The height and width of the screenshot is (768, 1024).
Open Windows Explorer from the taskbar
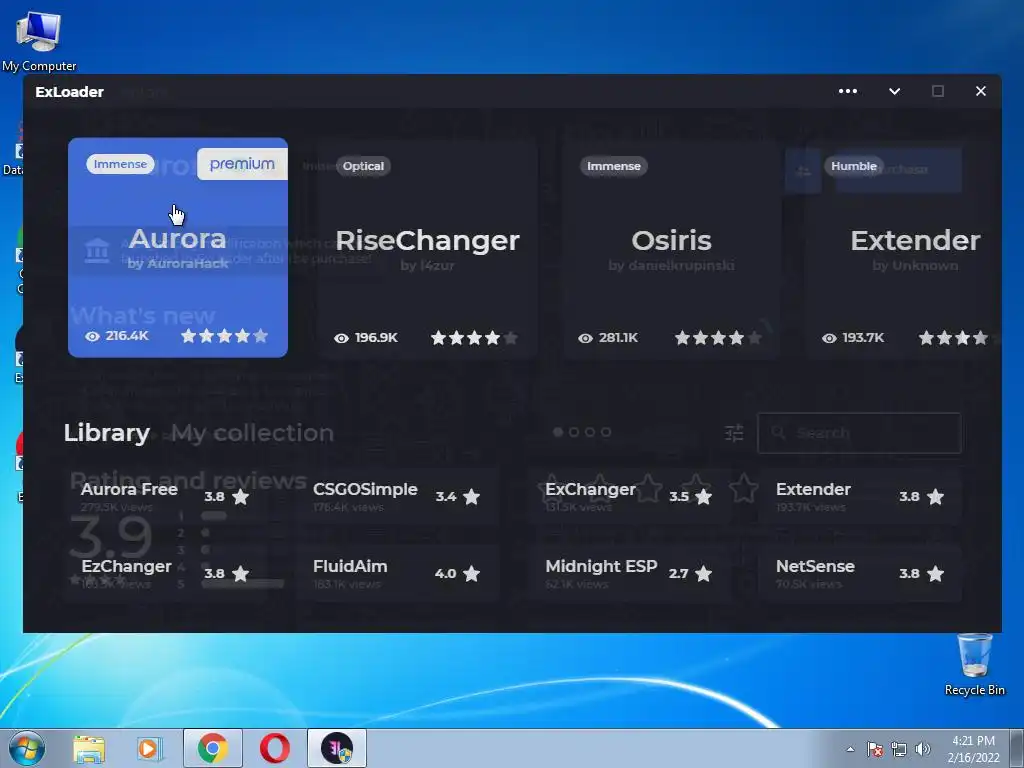[89, 748]
